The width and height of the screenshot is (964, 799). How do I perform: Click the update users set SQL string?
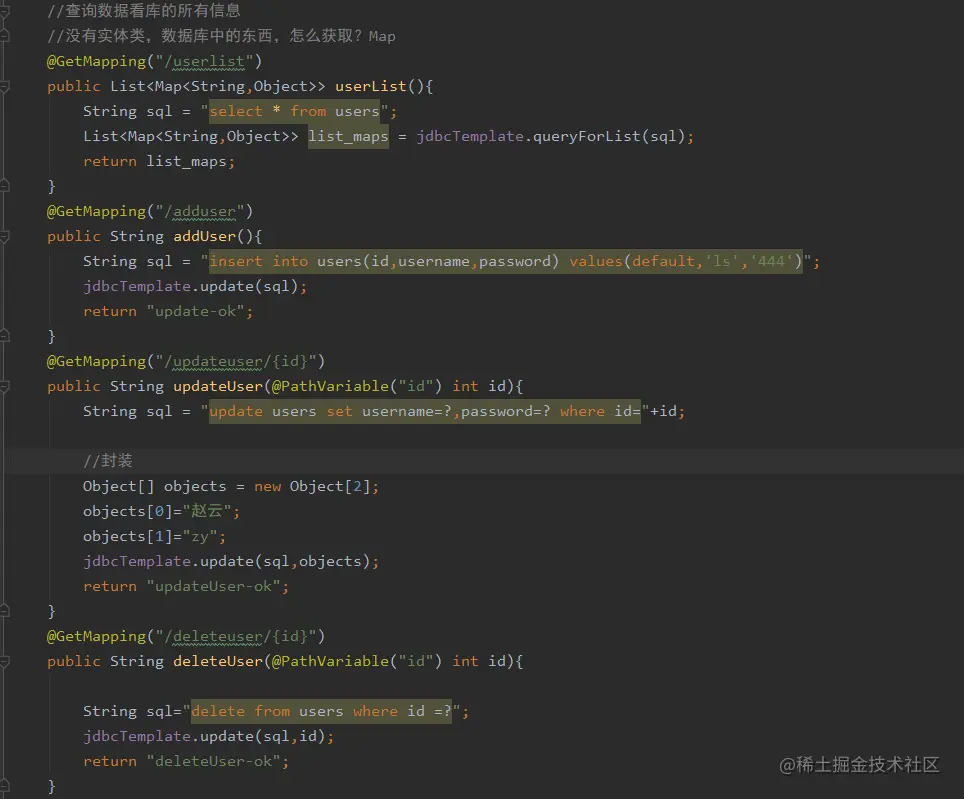pyautogui.click(x=425, y=411)
